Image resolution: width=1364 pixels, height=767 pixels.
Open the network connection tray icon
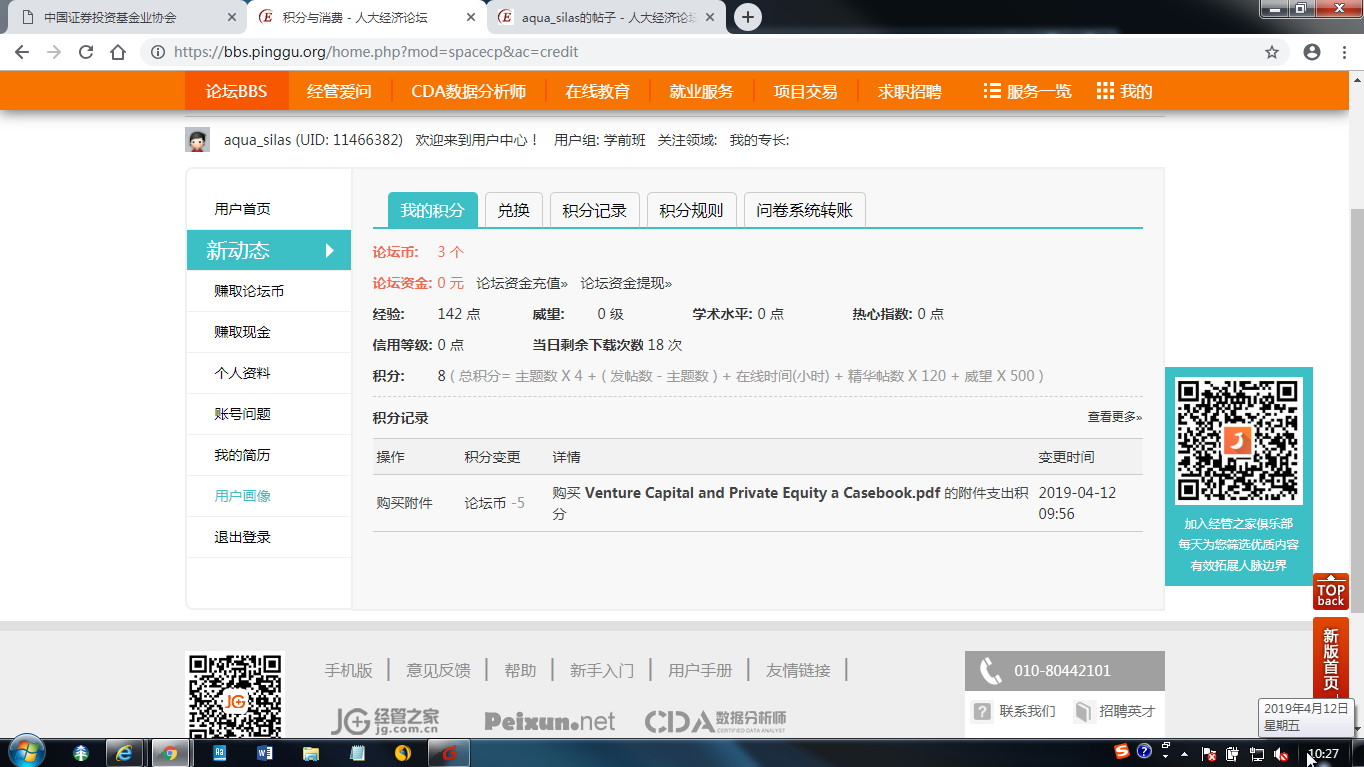click(1256, 753)
